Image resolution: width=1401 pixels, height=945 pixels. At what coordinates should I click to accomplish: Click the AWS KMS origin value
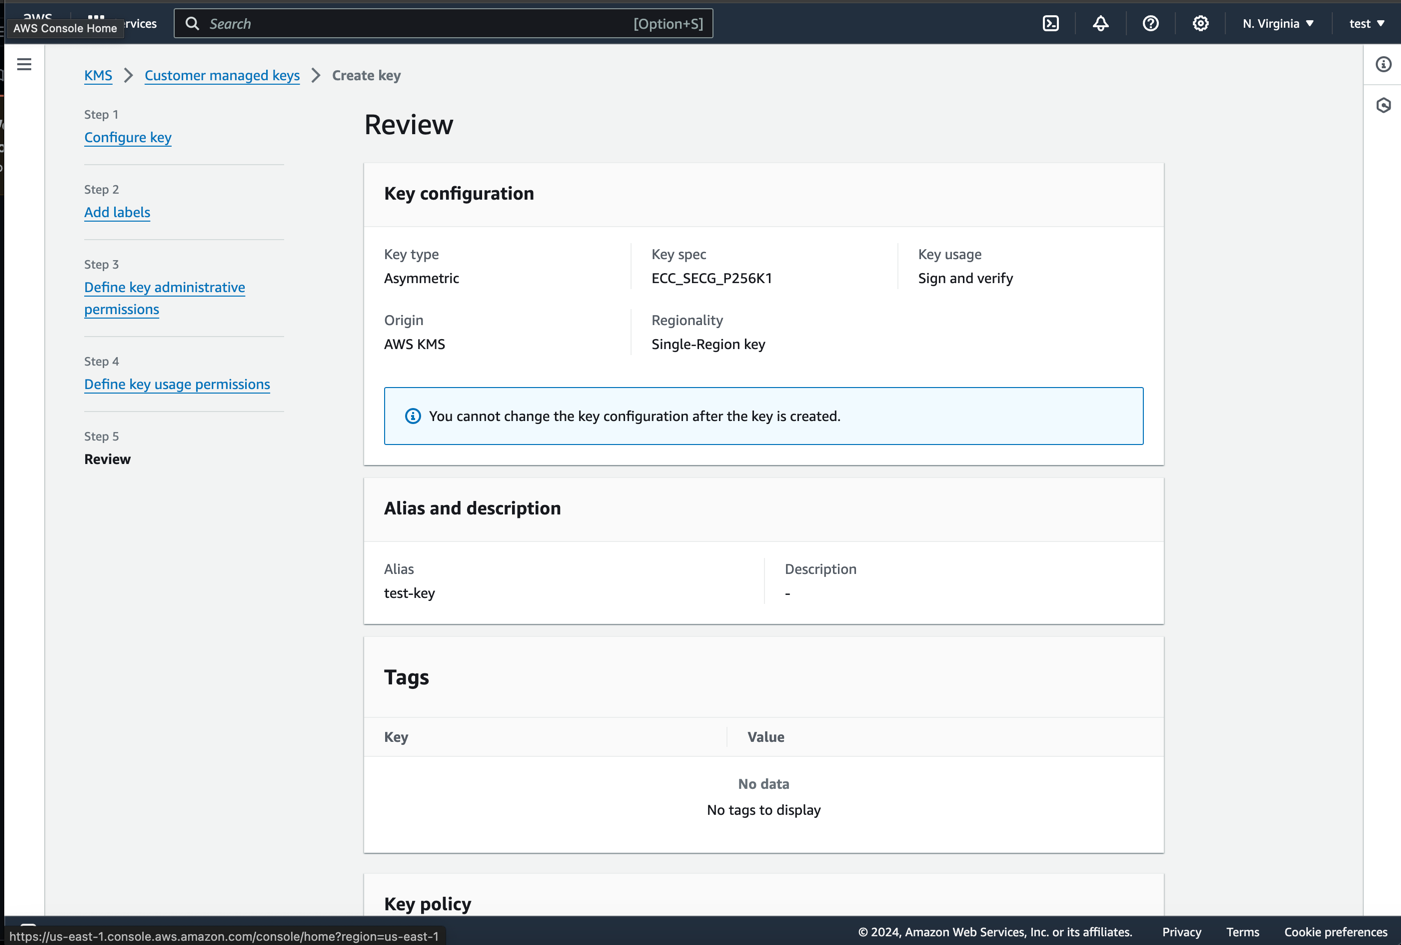pyautogui.click(x=415, y=344)
